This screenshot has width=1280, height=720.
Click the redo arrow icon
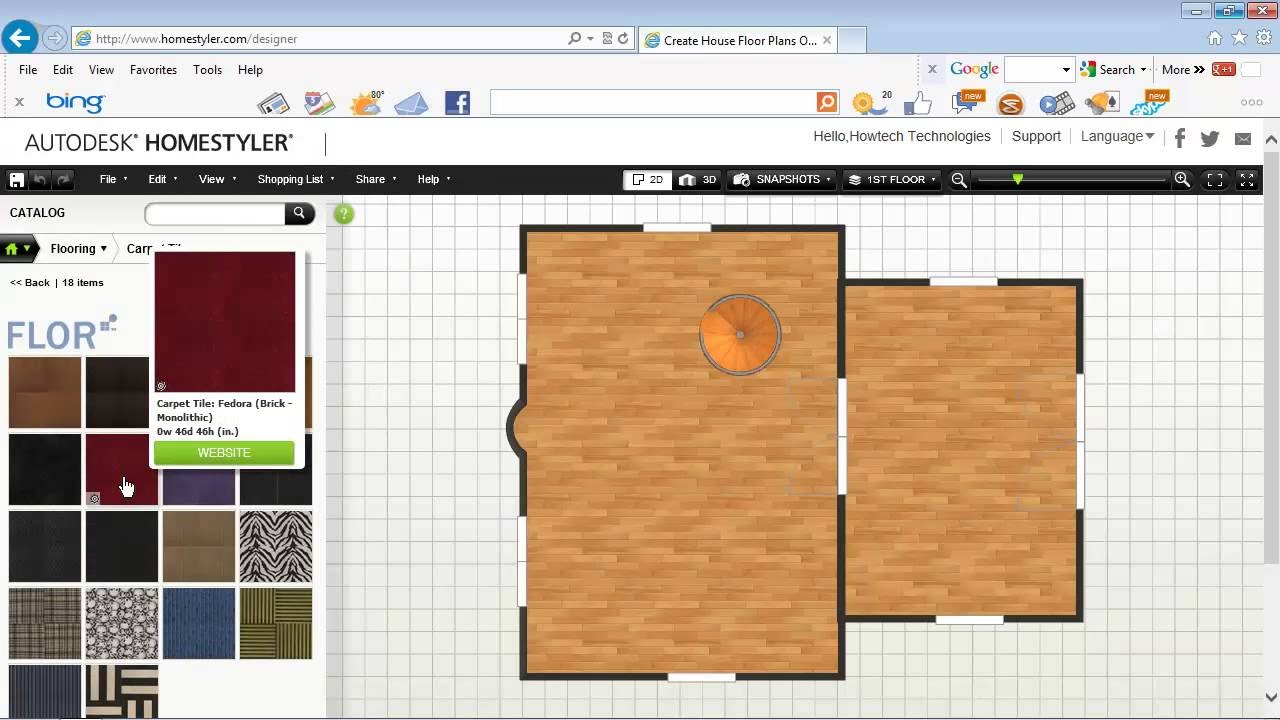(64, 180)
